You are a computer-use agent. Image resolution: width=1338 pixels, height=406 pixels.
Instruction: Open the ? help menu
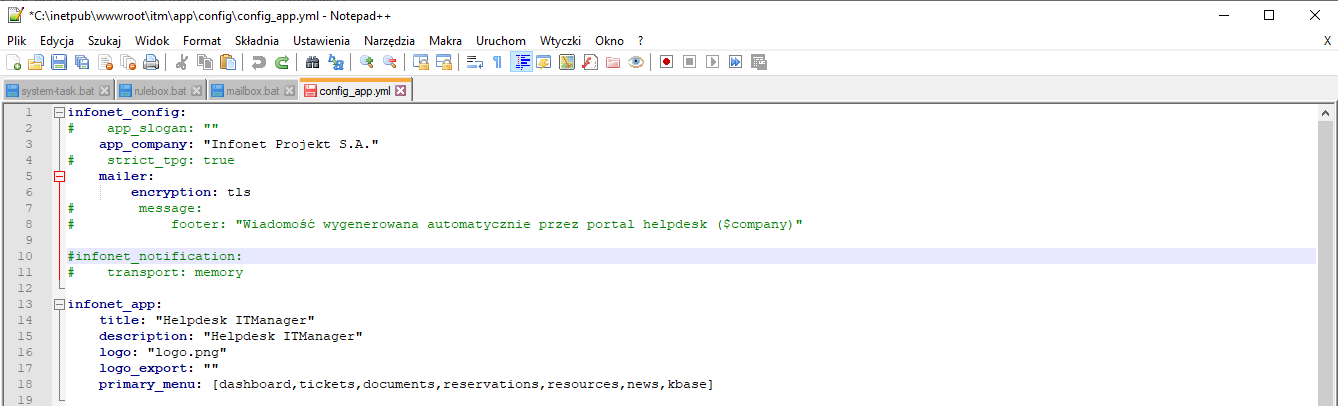click(x=640, y=41)
